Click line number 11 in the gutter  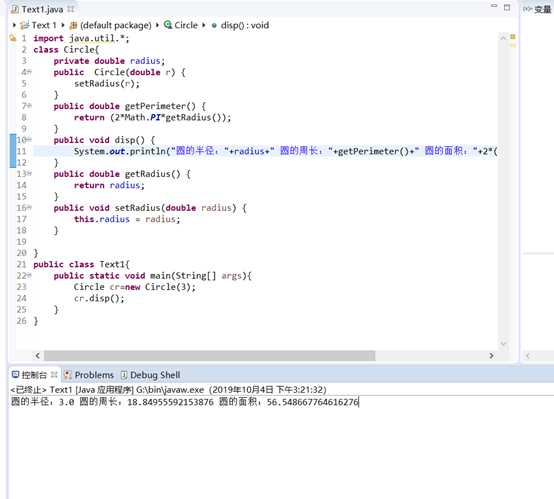(x=22, y=151)
